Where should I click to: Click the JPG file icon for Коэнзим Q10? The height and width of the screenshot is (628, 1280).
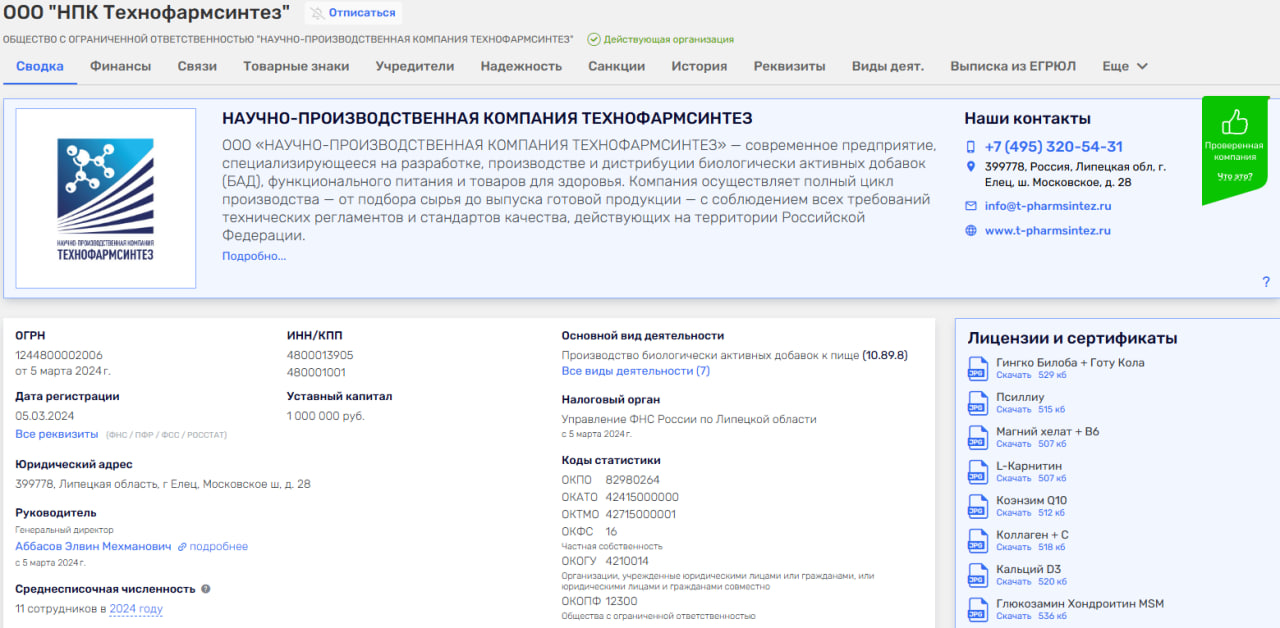click(977, 507)
